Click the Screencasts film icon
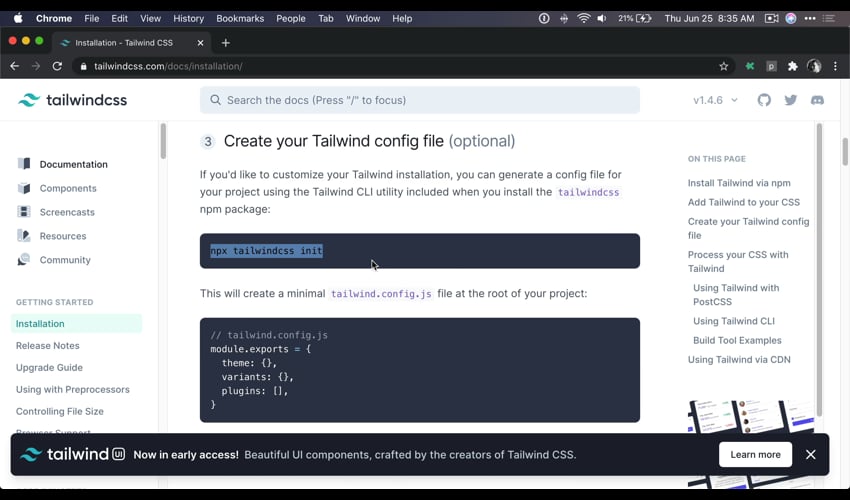The image size is (850, 500). (24, 211)
